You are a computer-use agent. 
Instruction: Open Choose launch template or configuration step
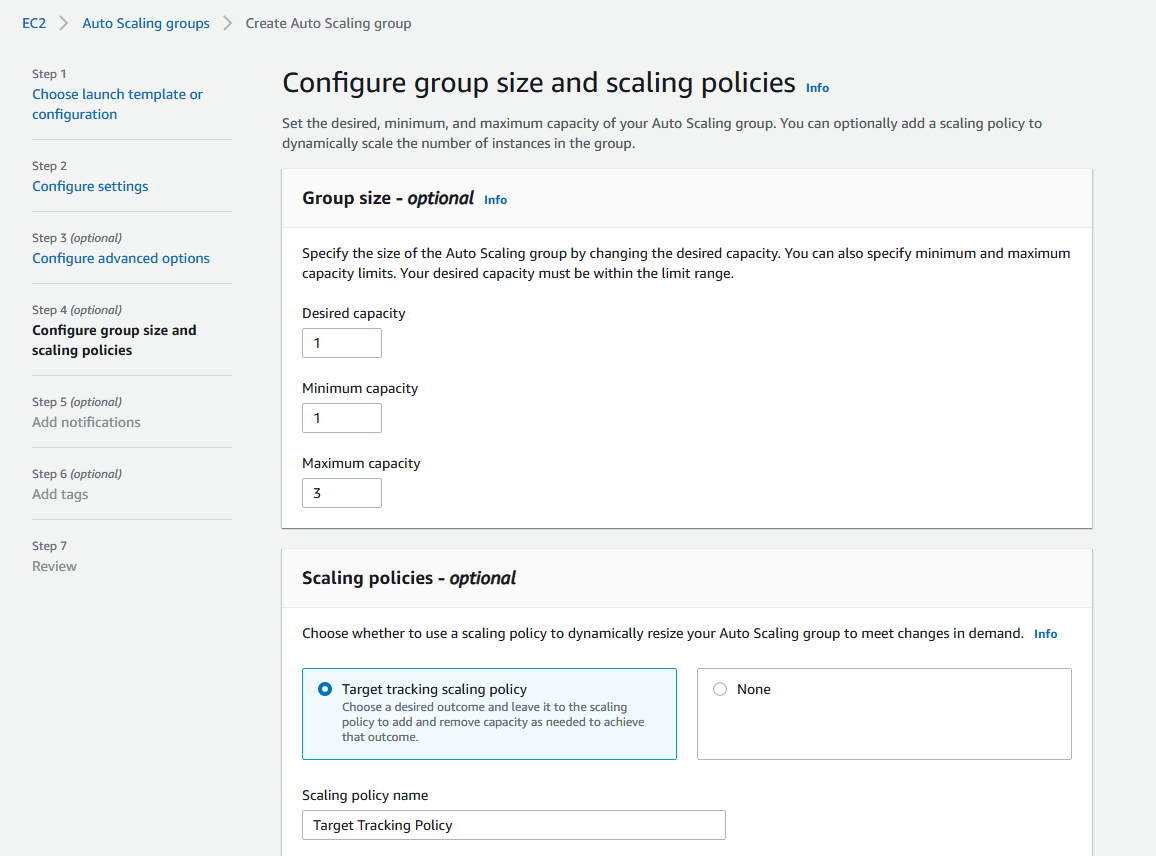(x=117, y=104)
